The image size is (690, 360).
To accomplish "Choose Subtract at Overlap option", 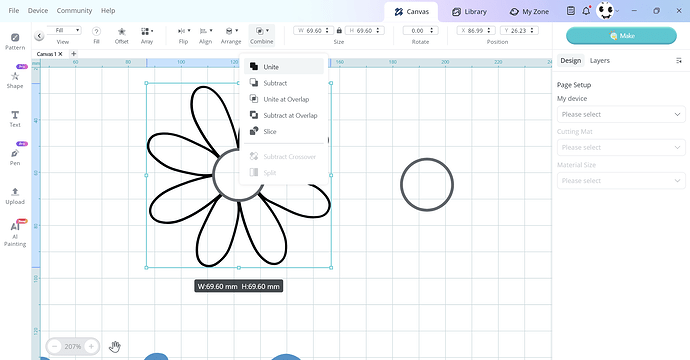I will point(284,115).
